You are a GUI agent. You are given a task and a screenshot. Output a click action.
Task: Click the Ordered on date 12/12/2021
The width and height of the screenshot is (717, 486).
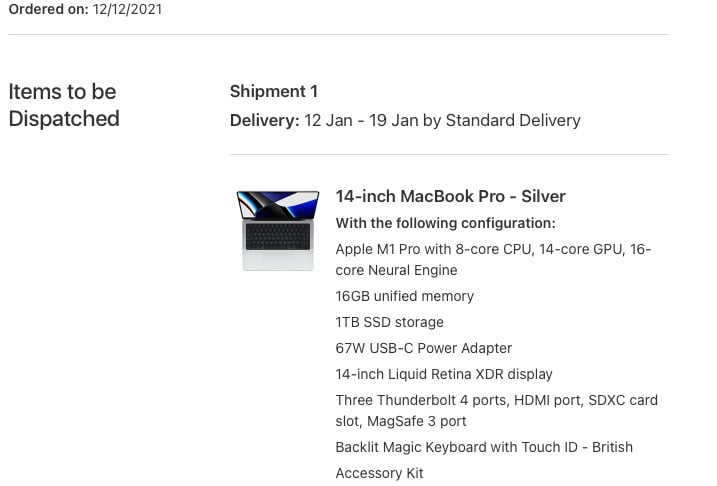coord(127,9)
